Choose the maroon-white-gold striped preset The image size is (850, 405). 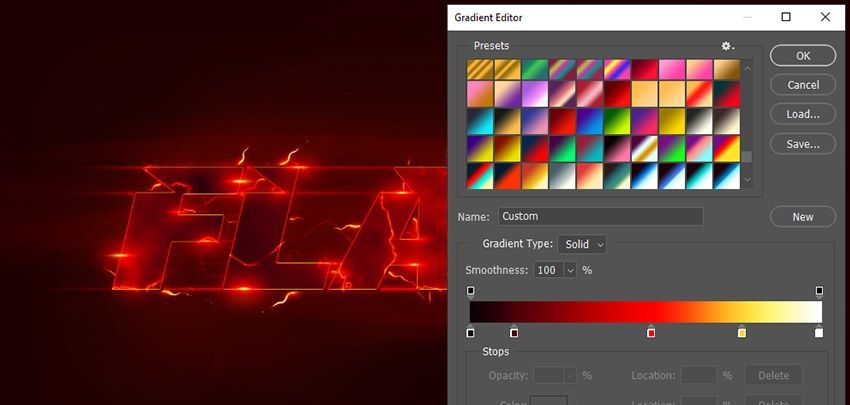tap(645, 149)
